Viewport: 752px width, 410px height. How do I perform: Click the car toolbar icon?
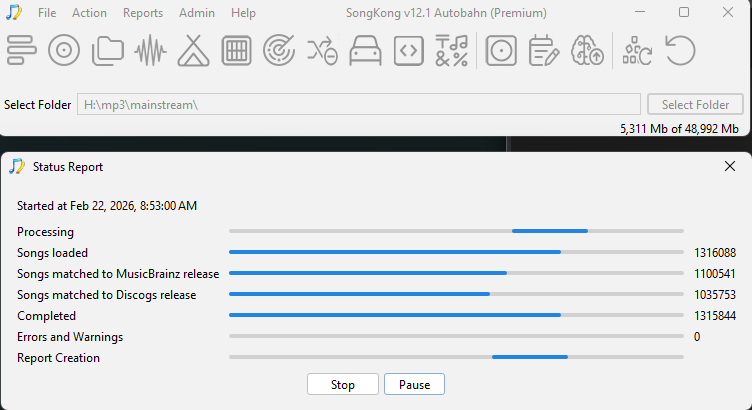click(365, 50)
